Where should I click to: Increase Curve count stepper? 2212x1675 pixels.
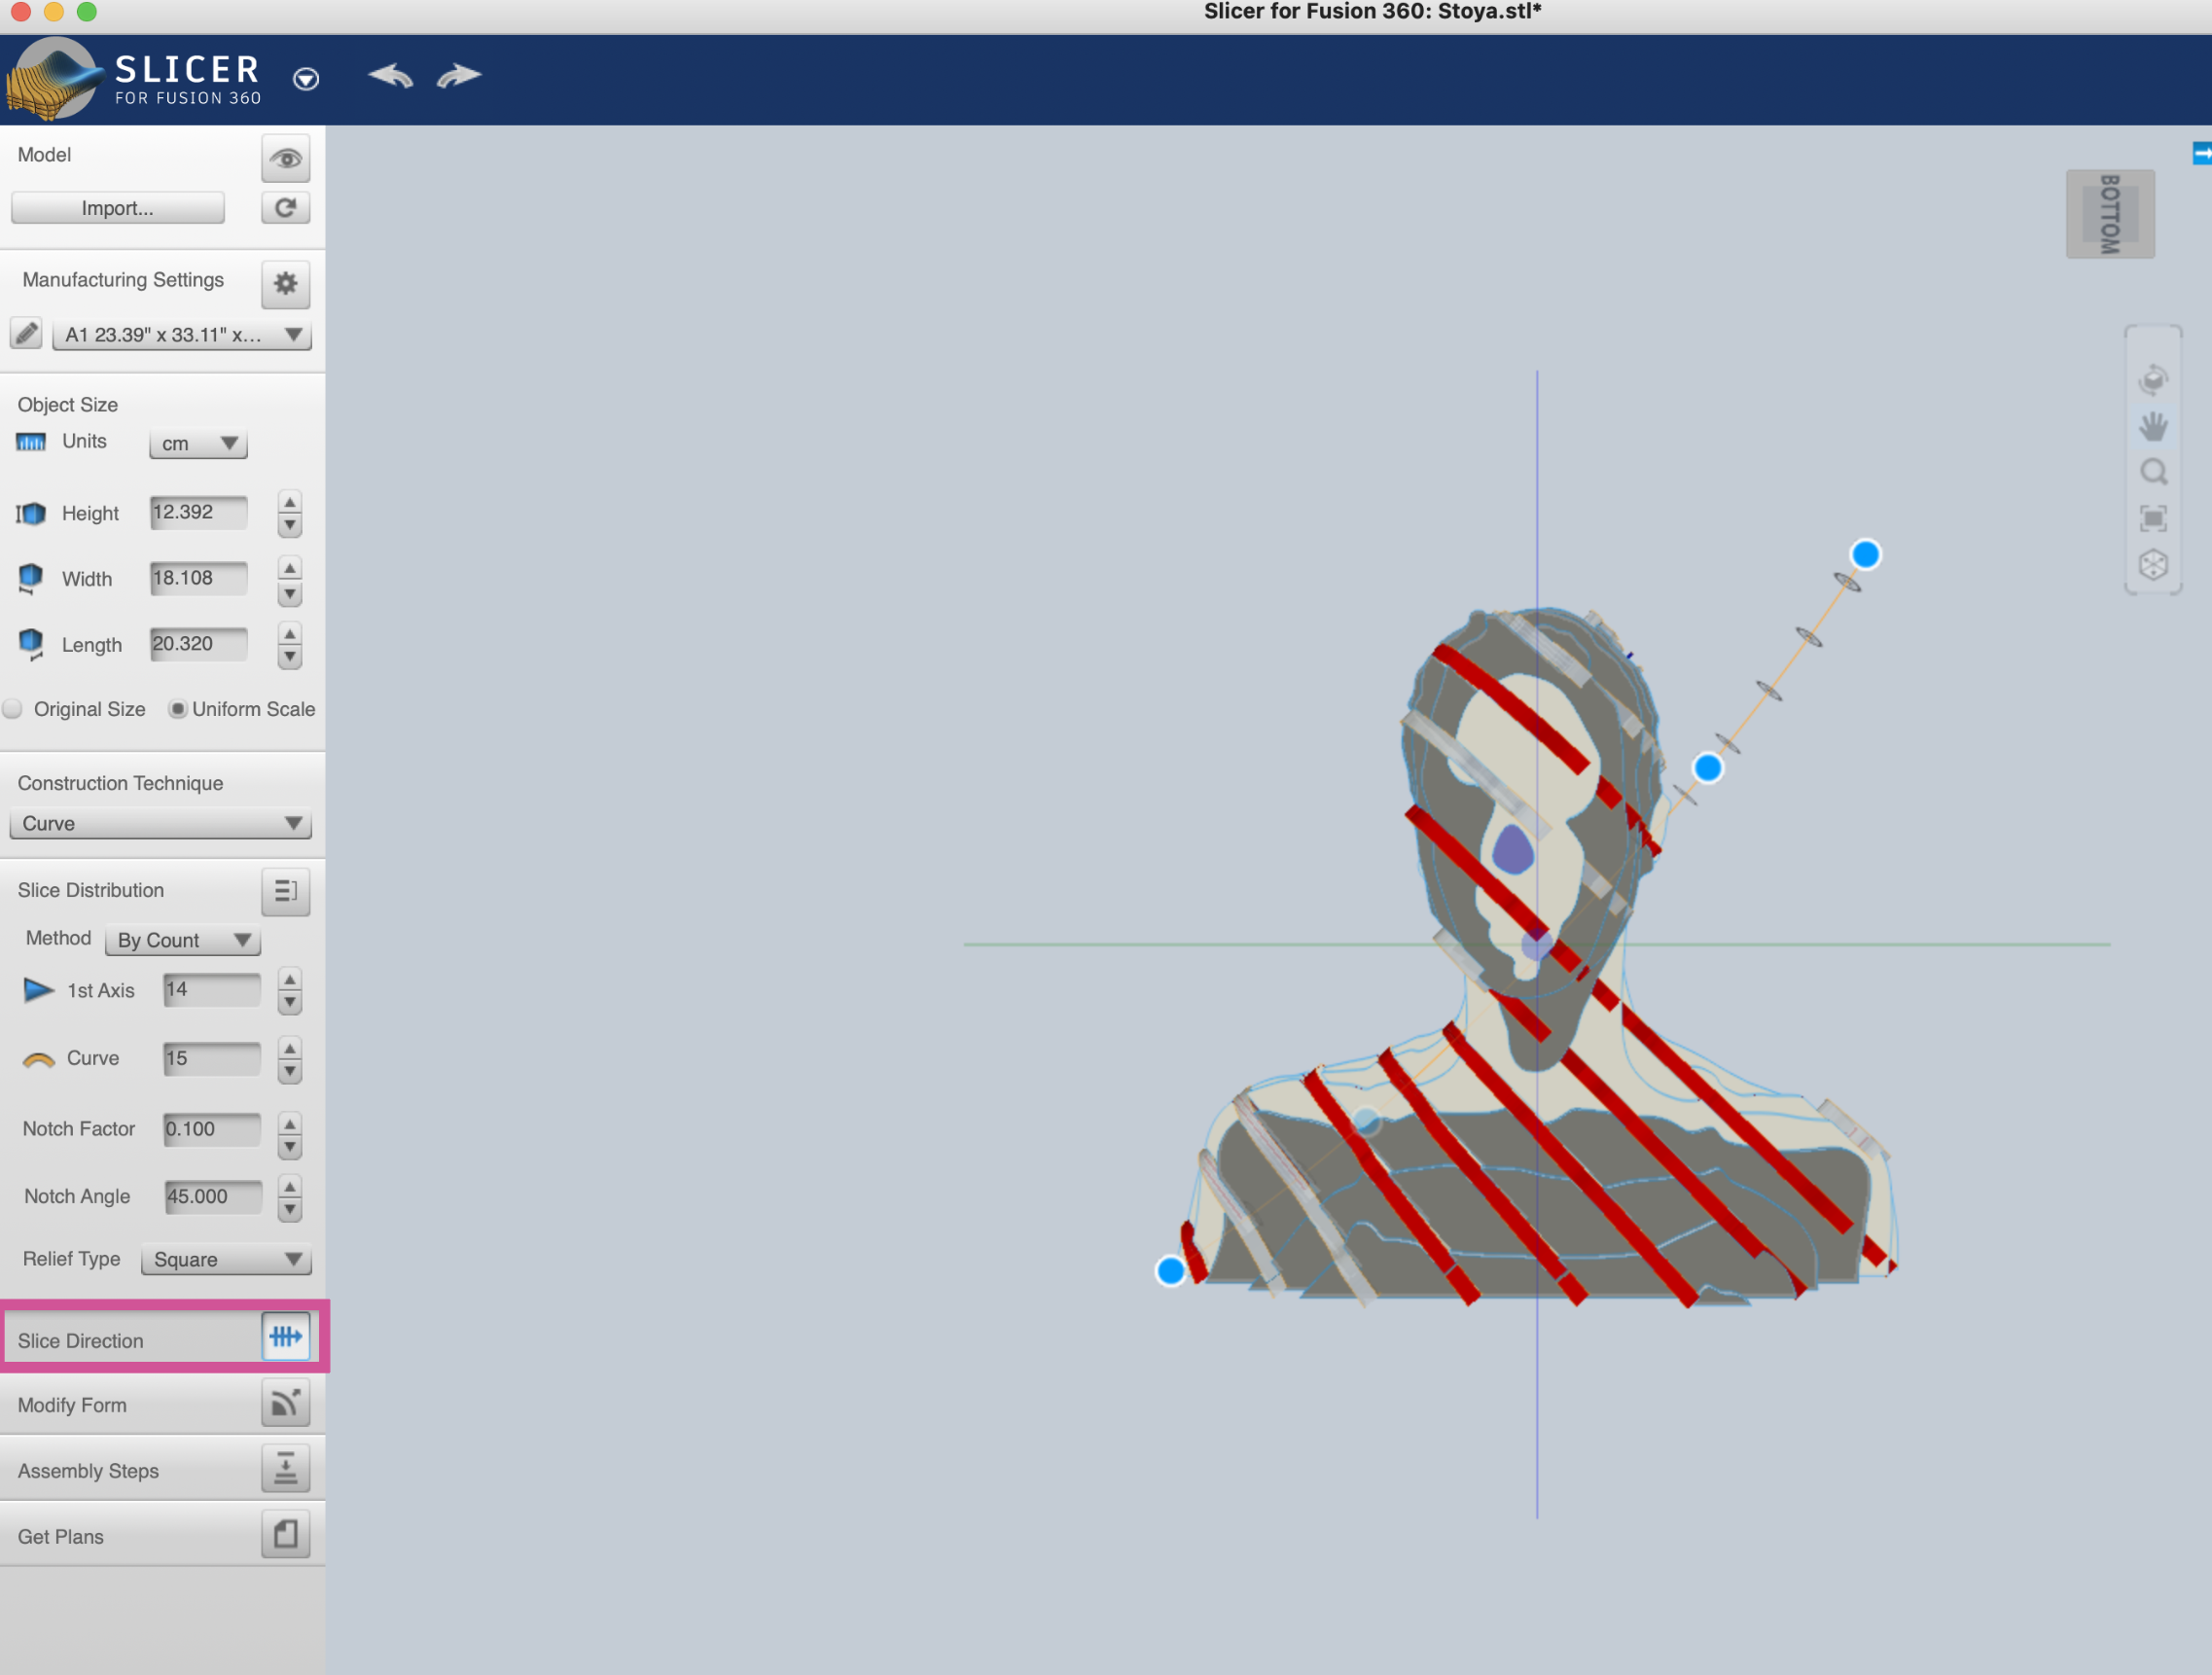coord(290,1048)
